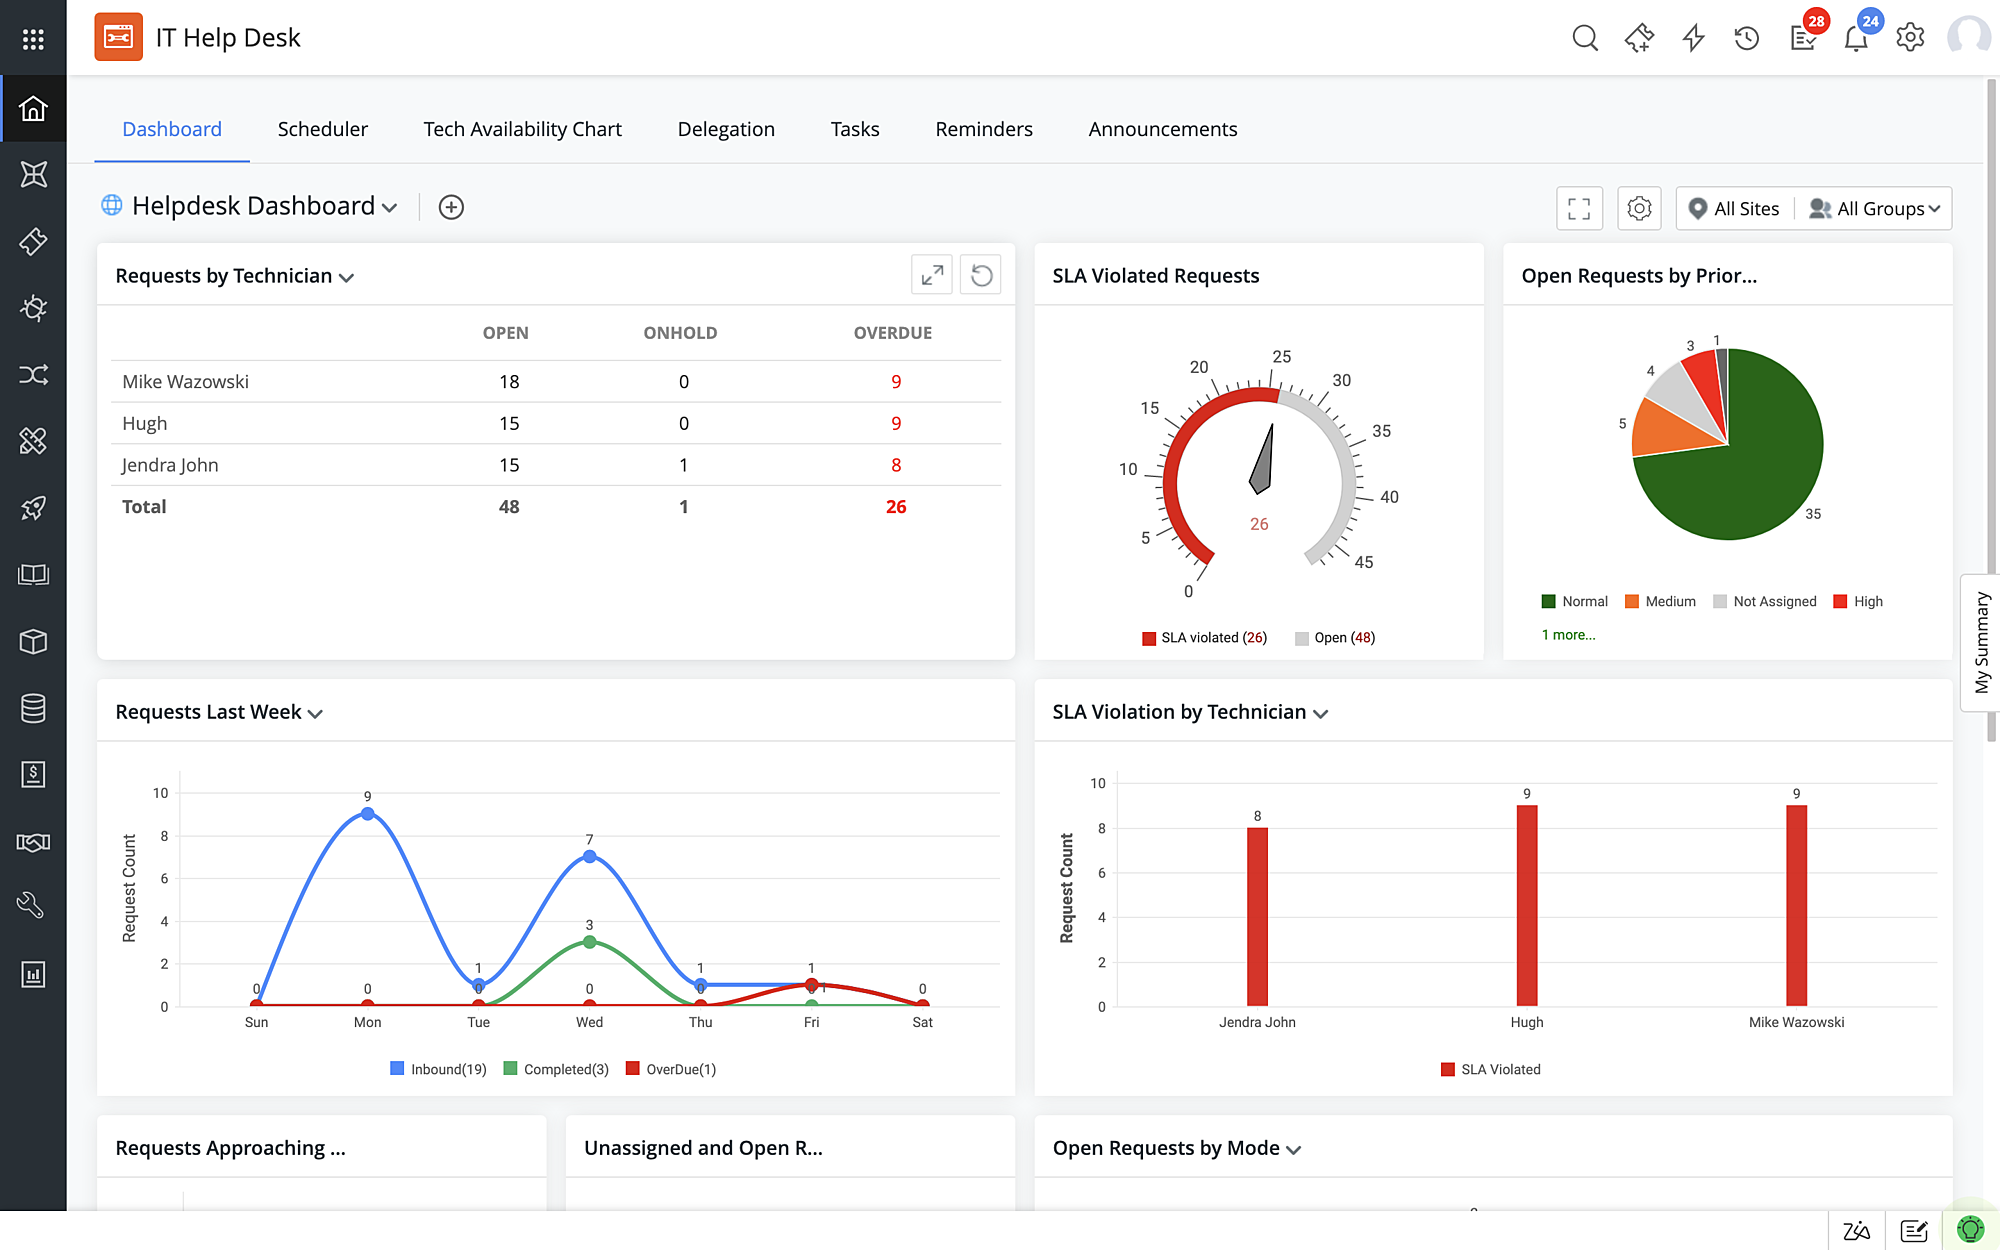Open the recent history clock icon
This screenshot has height=1250, width=2000.
[x=1746, y=38]
